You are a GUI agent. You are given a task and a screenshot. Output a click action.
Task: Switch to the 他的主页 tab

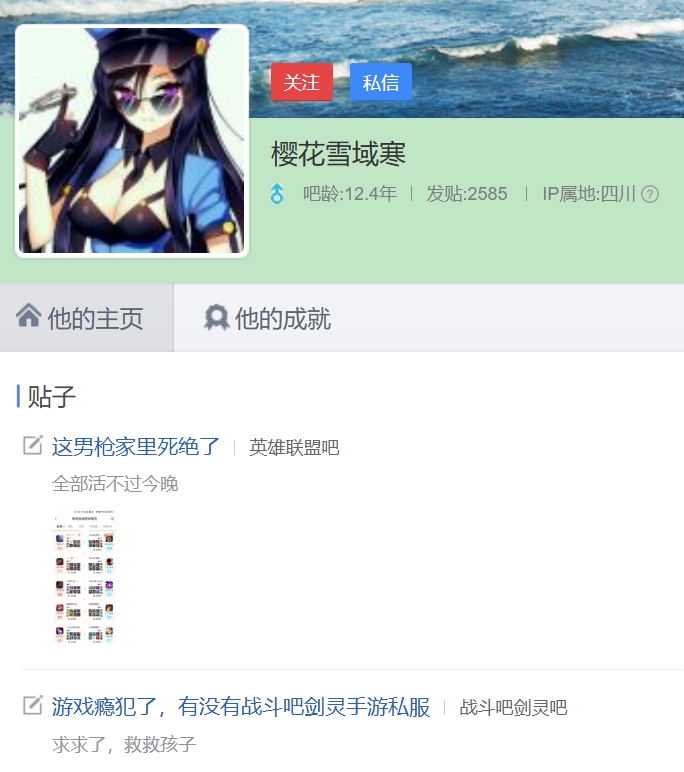coord(87,318)
